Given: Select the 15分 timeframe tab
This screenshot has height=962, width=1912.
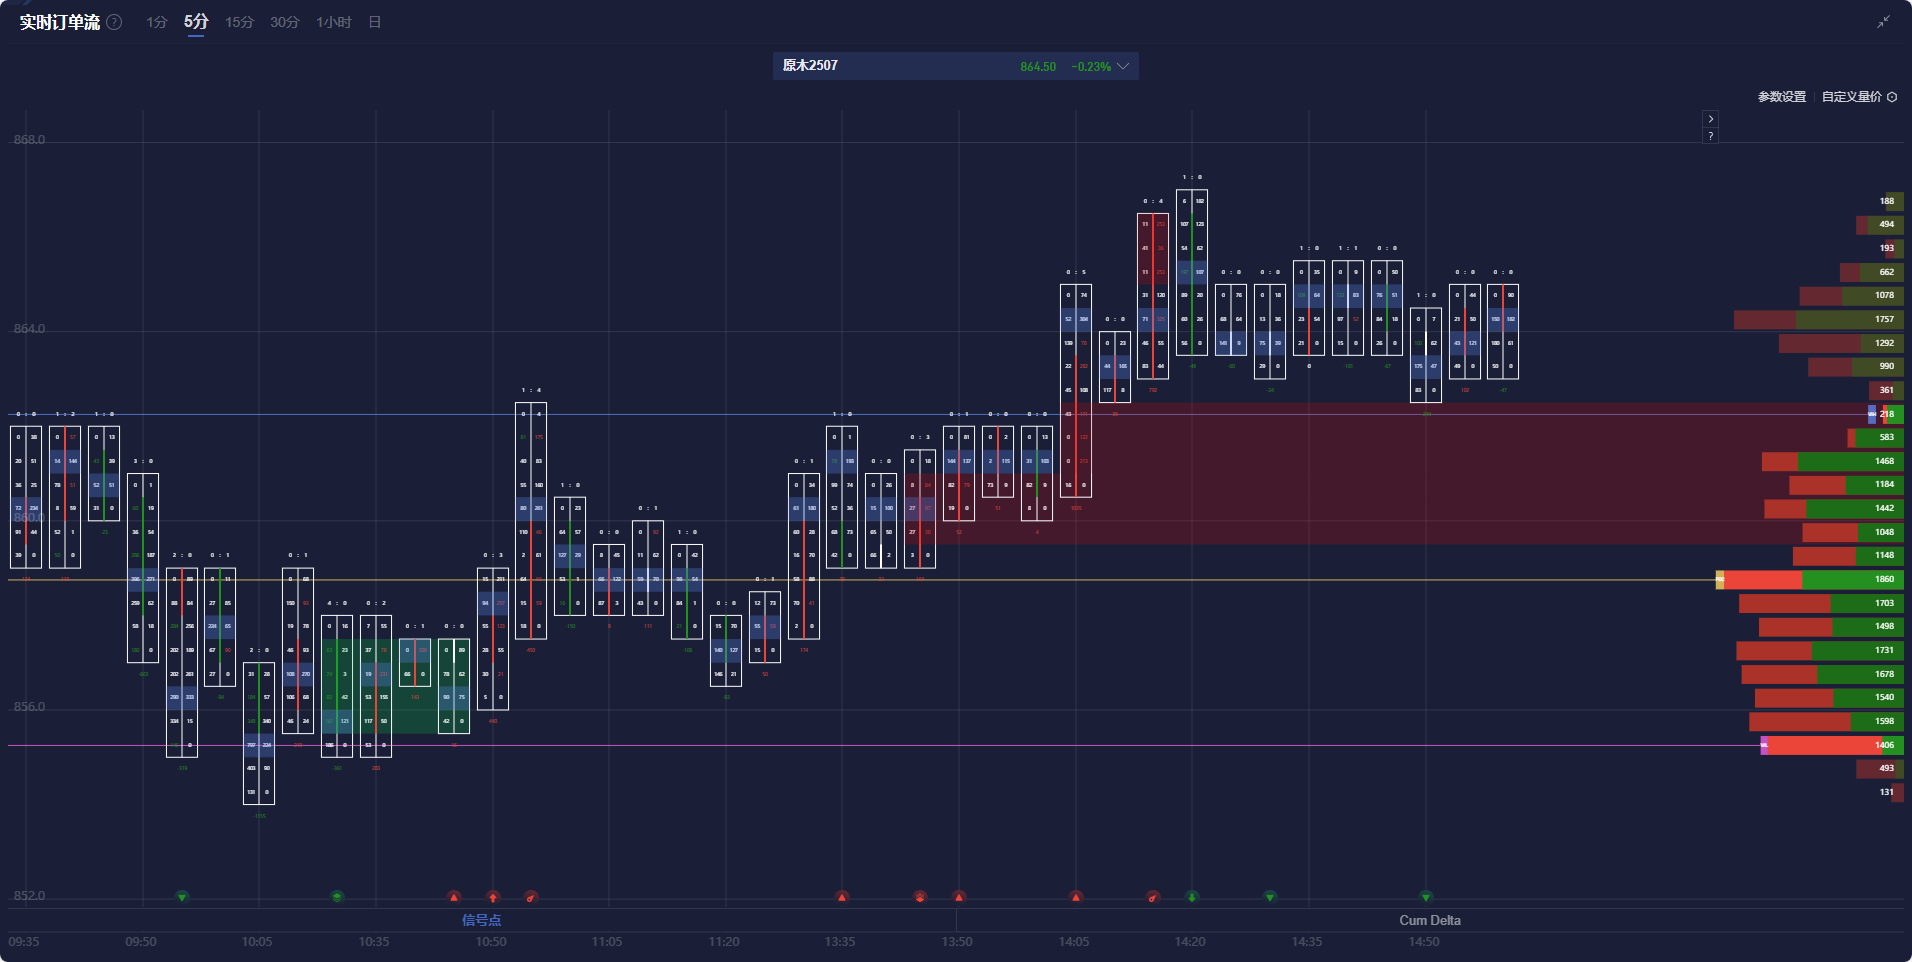Looking at the screenshot, I should (239, 22).
